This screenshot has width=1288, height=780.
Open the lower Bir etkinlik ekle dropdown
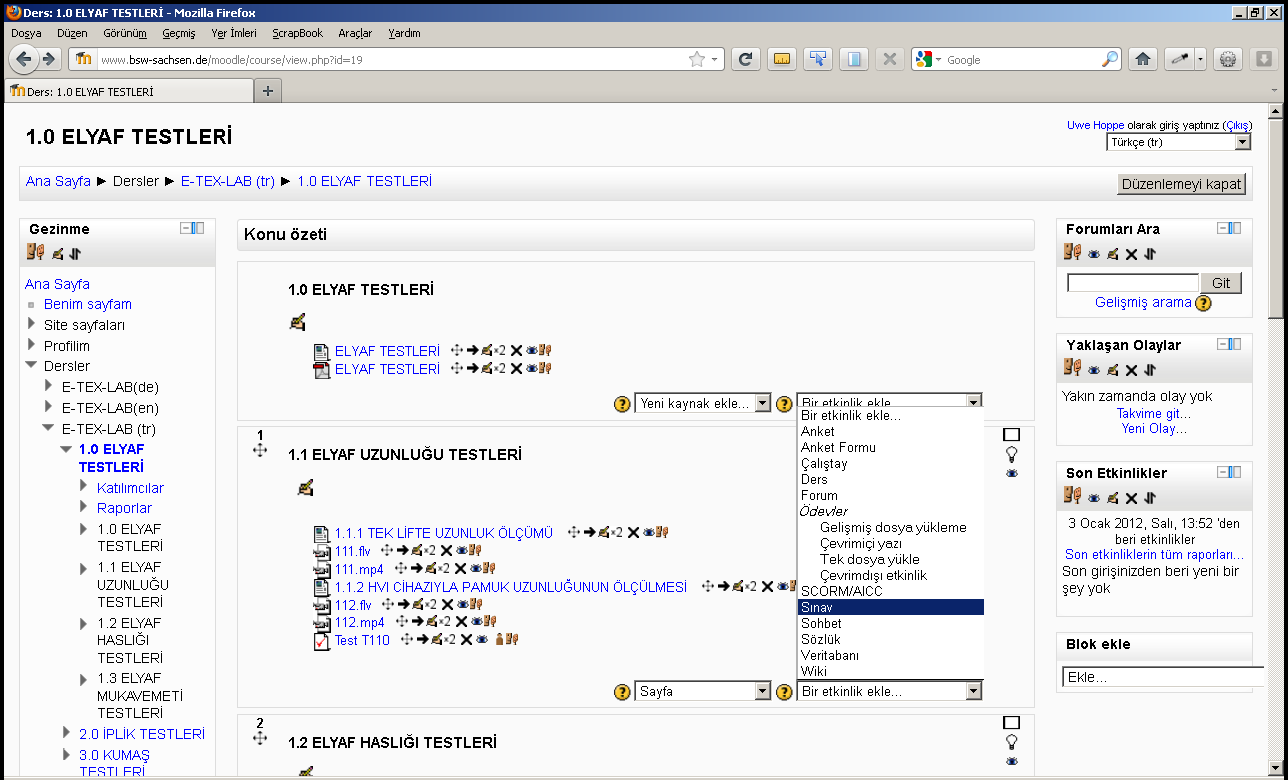pos(890,691)
